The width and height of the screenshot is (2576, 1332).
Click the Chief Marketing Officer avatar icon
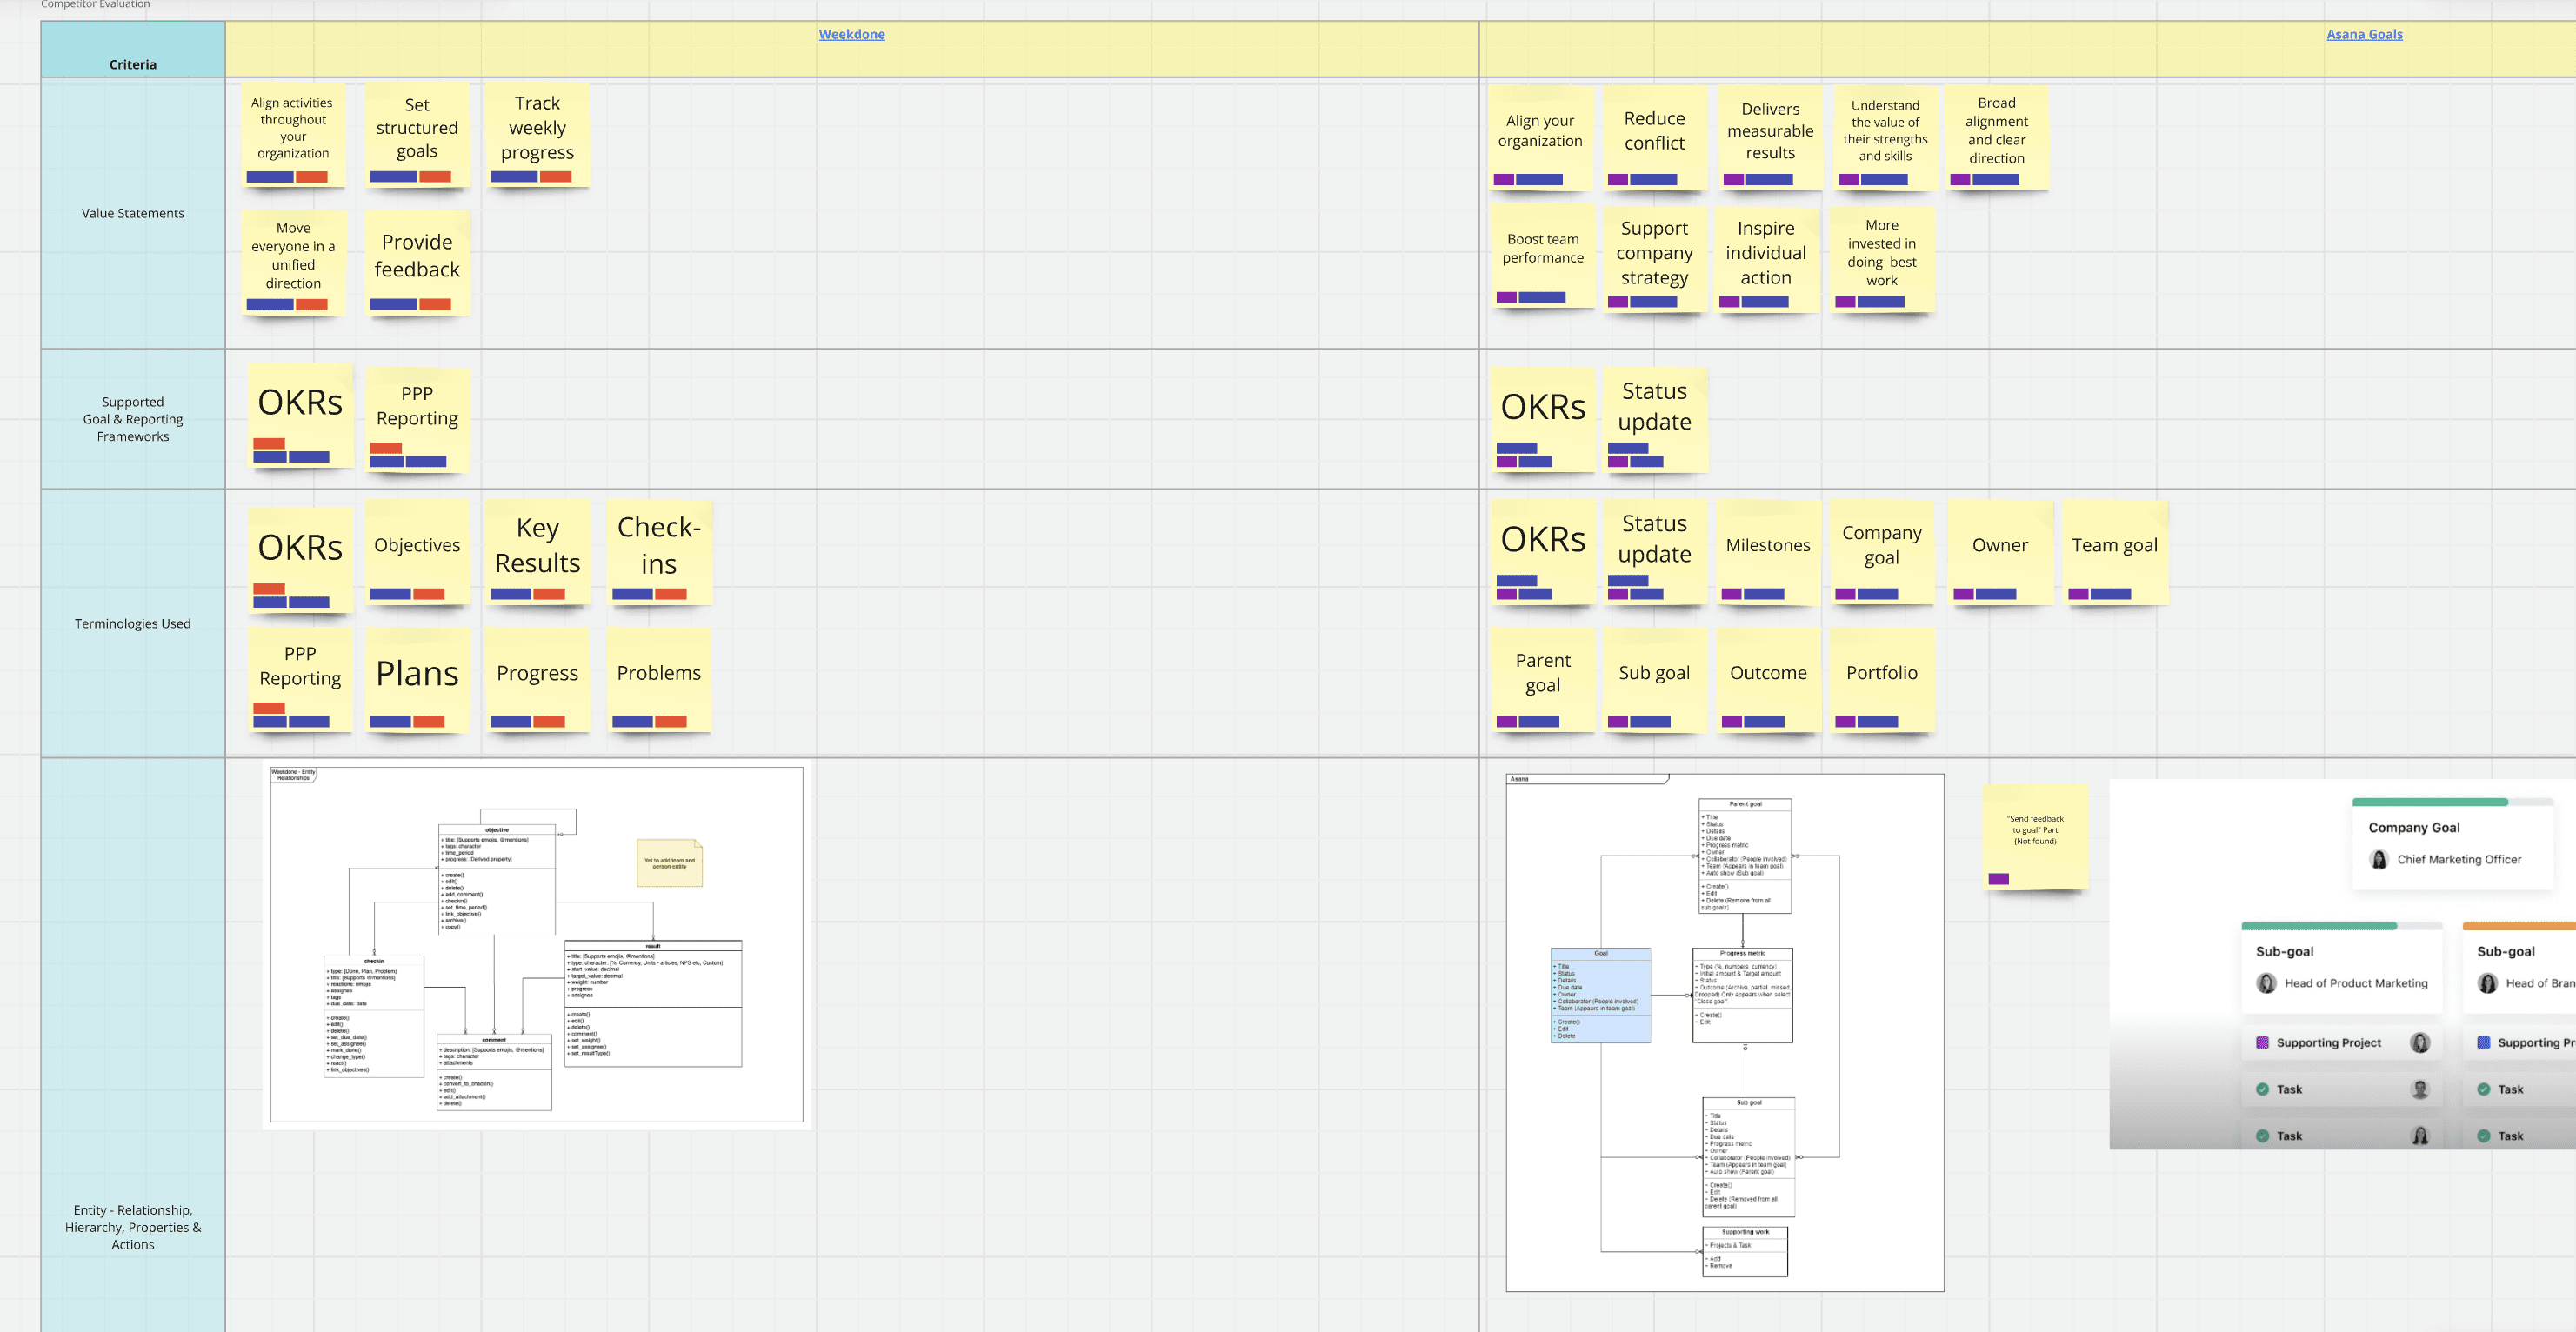(x=2379, y=859)
